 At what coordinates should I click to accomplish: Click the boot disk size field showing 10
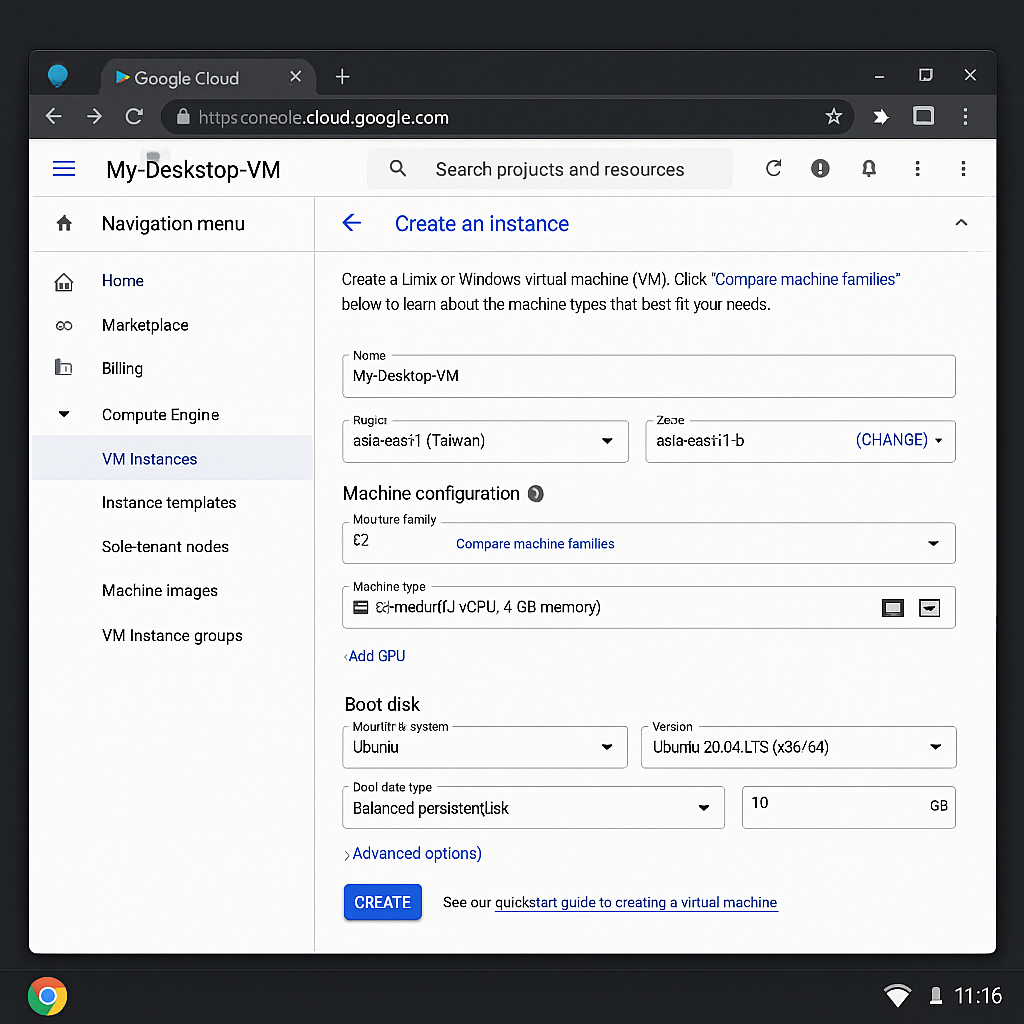click(x=848, y=808)
